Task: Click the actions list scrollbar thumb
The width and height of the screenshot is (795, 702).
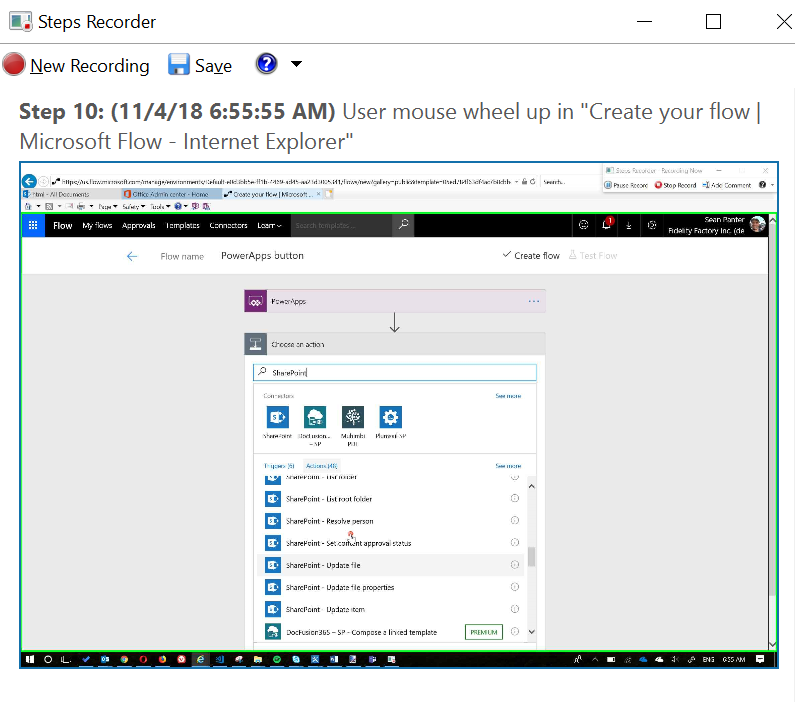Action: [x=532, y=556]
